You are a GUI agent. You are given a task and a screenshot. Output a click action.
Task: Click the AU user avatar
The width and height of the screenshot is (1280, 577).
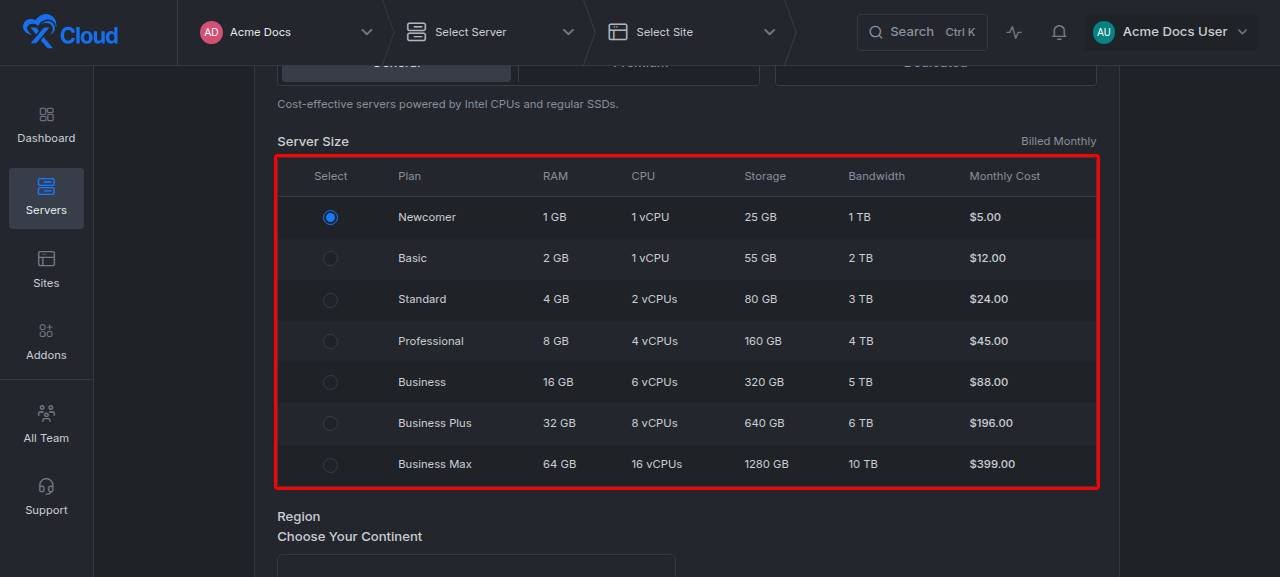[x=1104, y=32]
